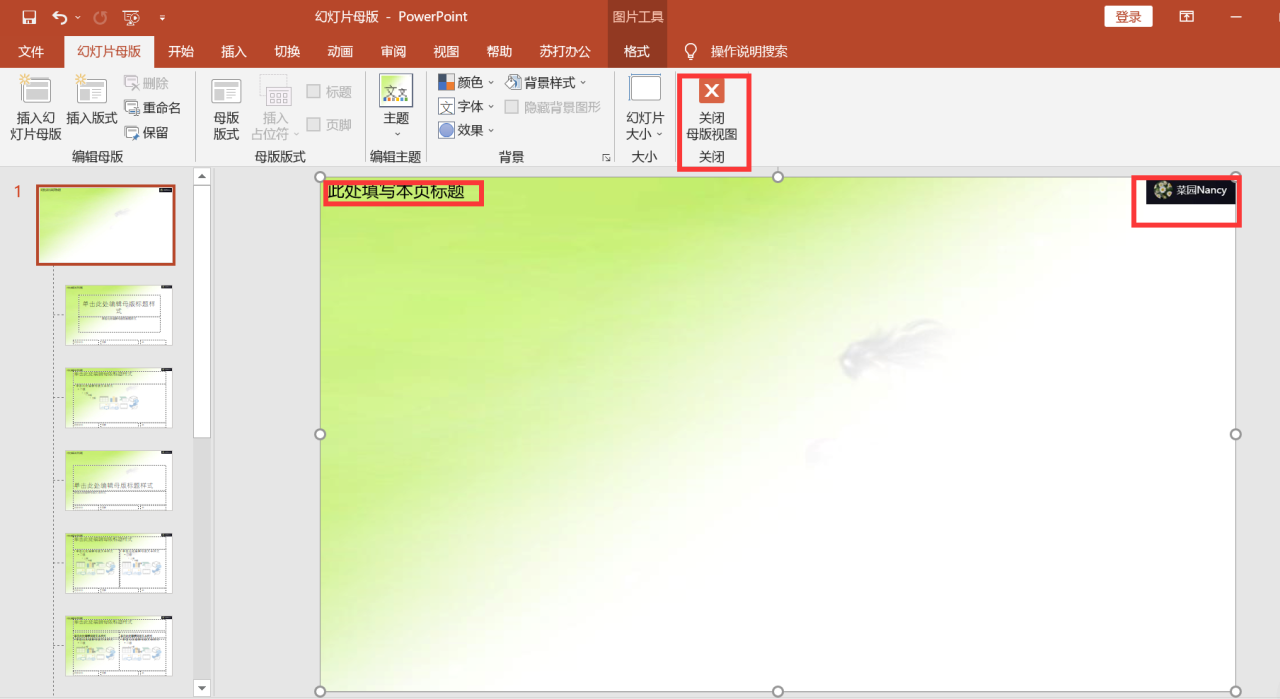Open 幻灯片大小 (Slide Size) options
The height and width of the screenshot is (699, 1280).
pyautogui.click(x=645, y=108)
